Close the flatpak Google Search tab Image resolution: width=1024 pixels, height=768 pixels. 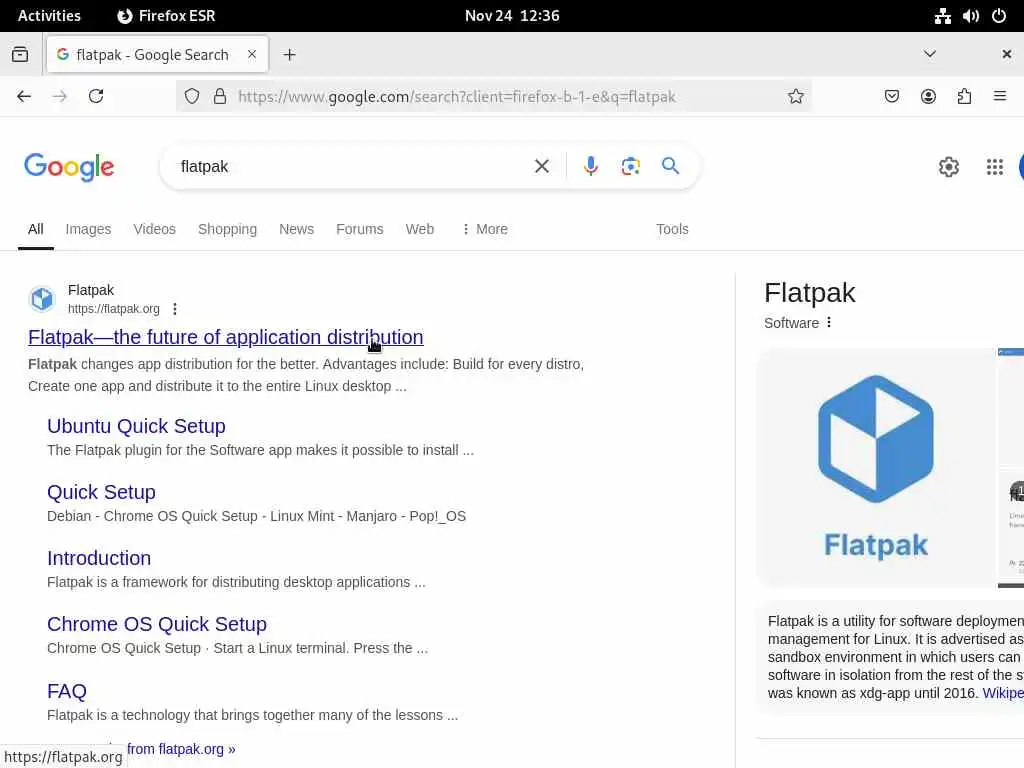[x=251, y=54]
